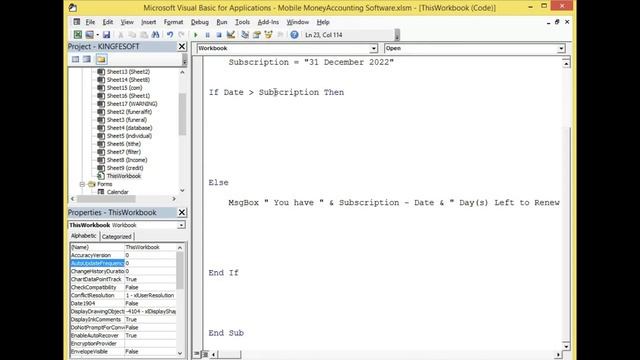
Task: Click the project tree vertical scrollbar thumb
Action: click(182, 114)
